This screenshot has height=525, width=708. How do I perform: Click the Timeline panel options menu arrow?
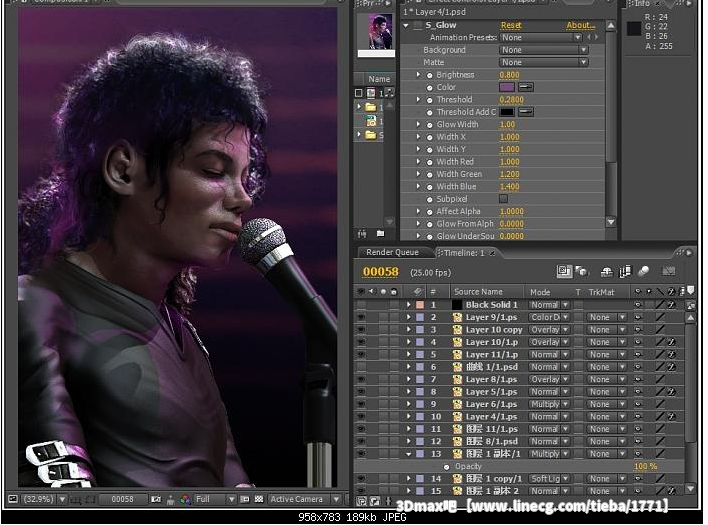coord(689,253)
